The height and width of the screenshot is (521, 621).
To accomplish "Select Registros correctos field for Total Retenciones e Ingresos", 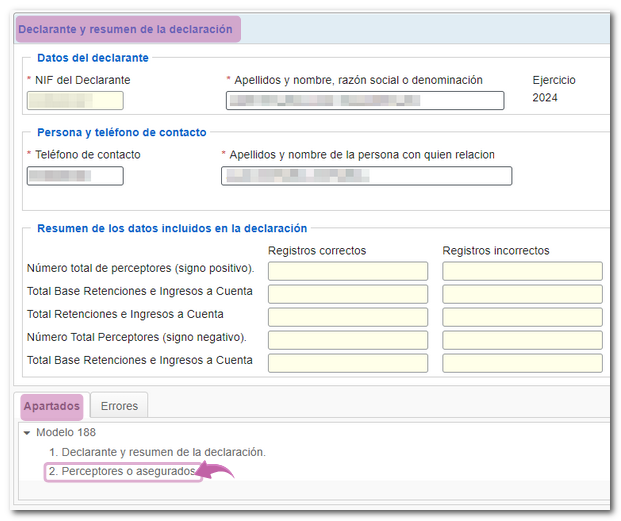I will (347, 317).
